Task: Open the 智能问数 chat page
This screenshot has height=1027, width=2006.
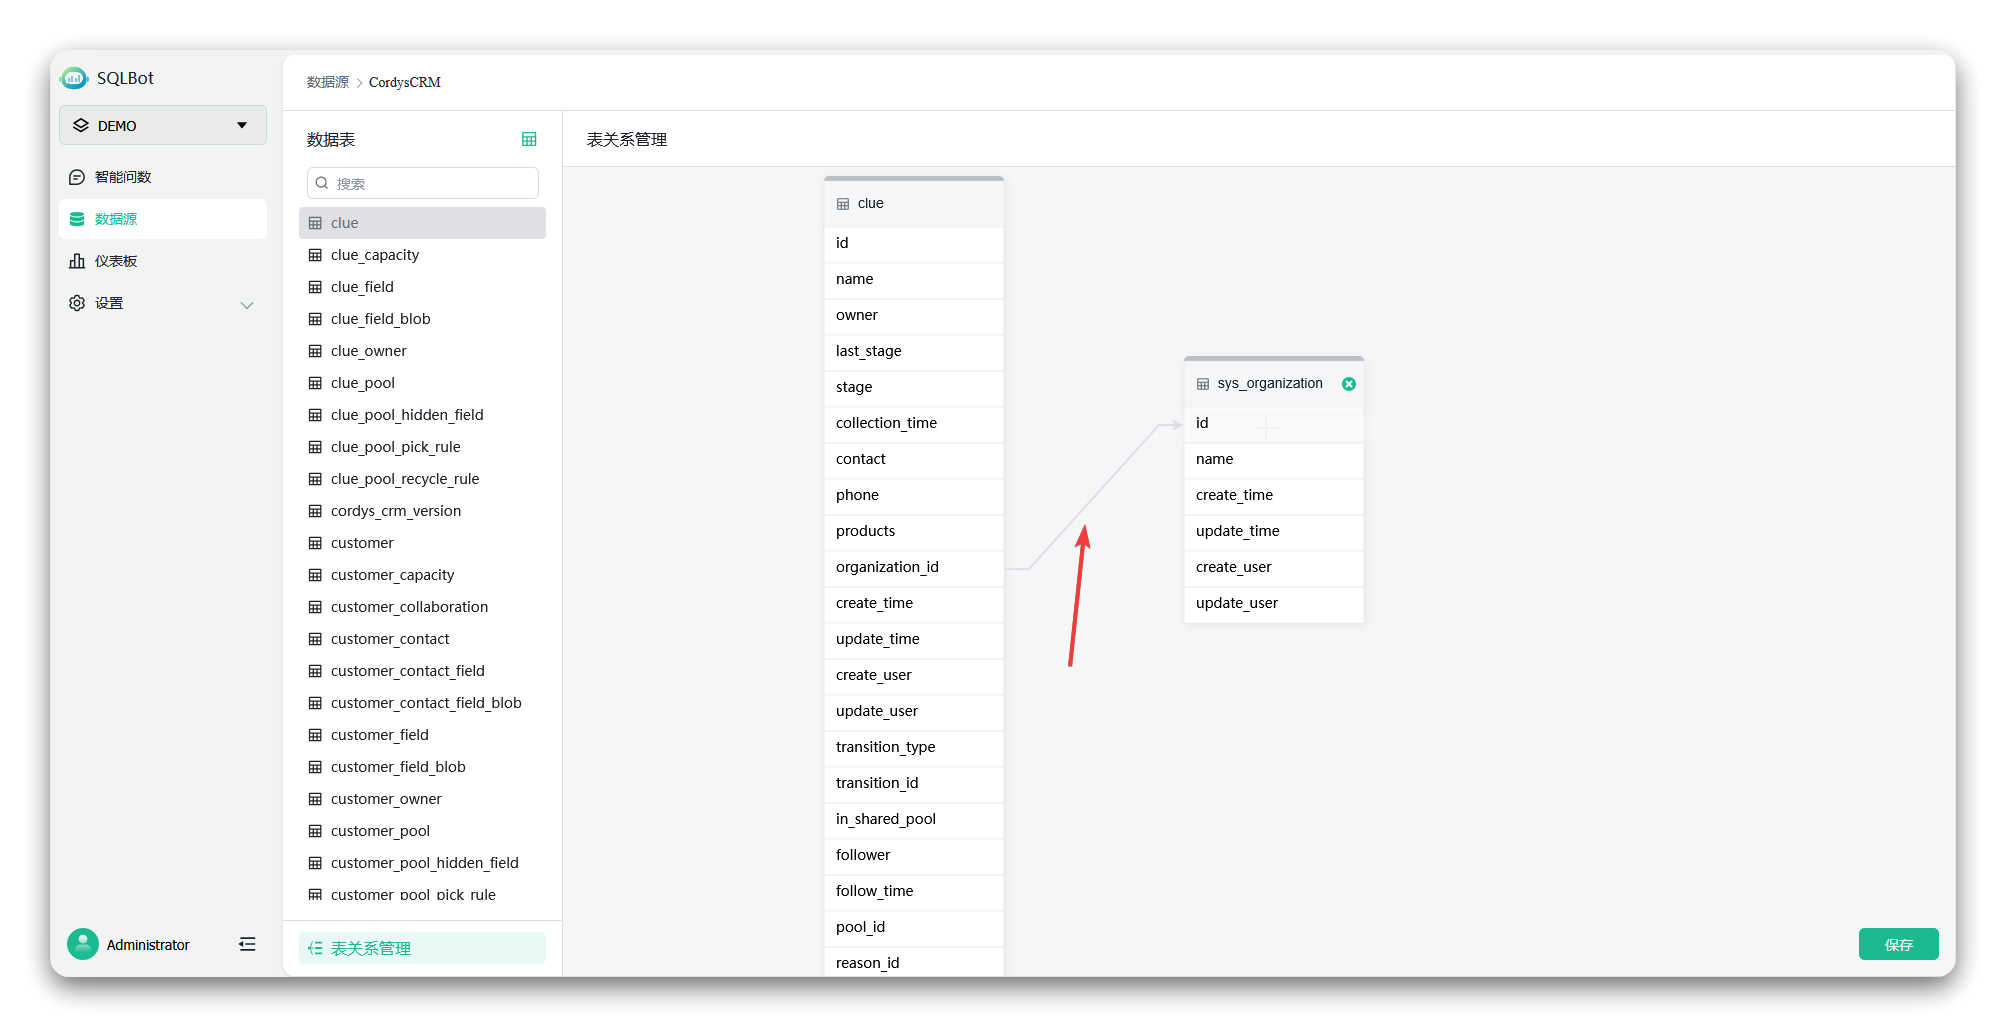Action: [x=123, y=177]
